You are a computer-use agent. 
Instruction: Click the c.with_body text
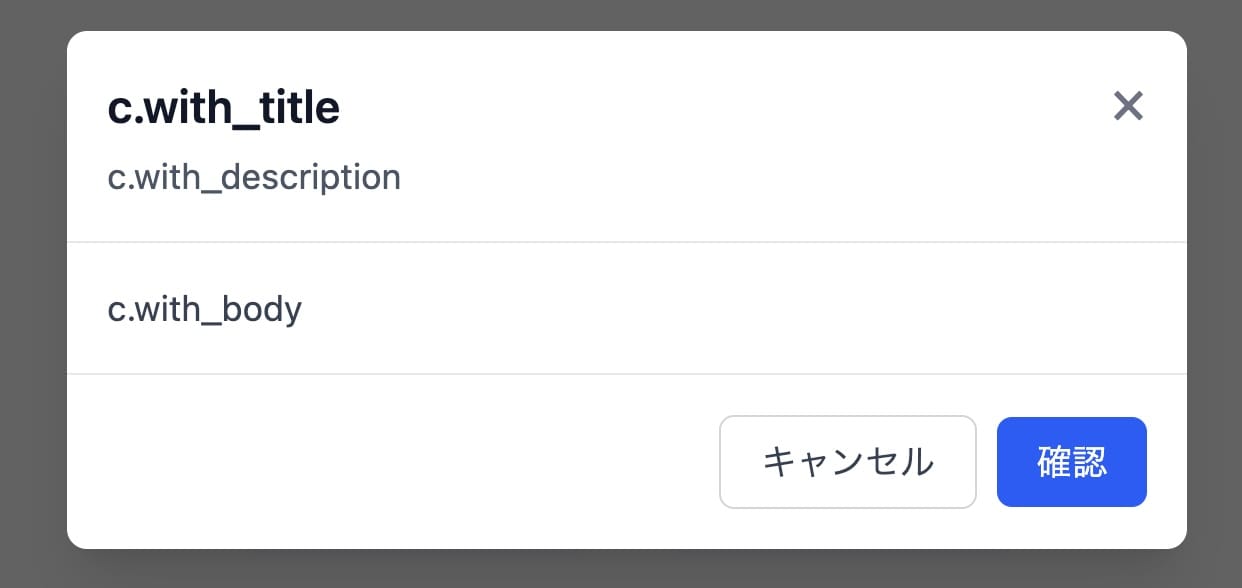[x=204, y=309]
